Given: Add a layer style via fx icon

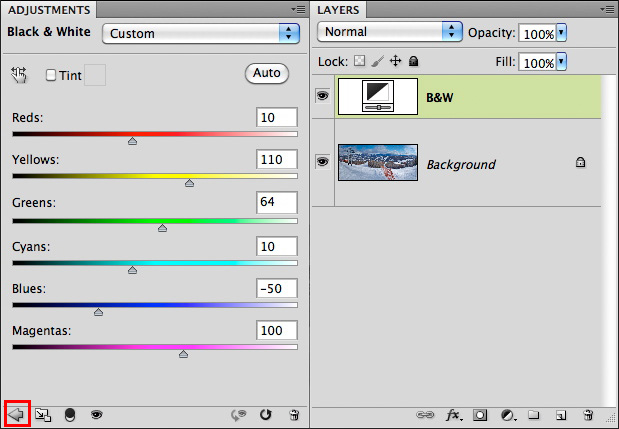Looking at the screenshot, I should (x=453, y=414).
